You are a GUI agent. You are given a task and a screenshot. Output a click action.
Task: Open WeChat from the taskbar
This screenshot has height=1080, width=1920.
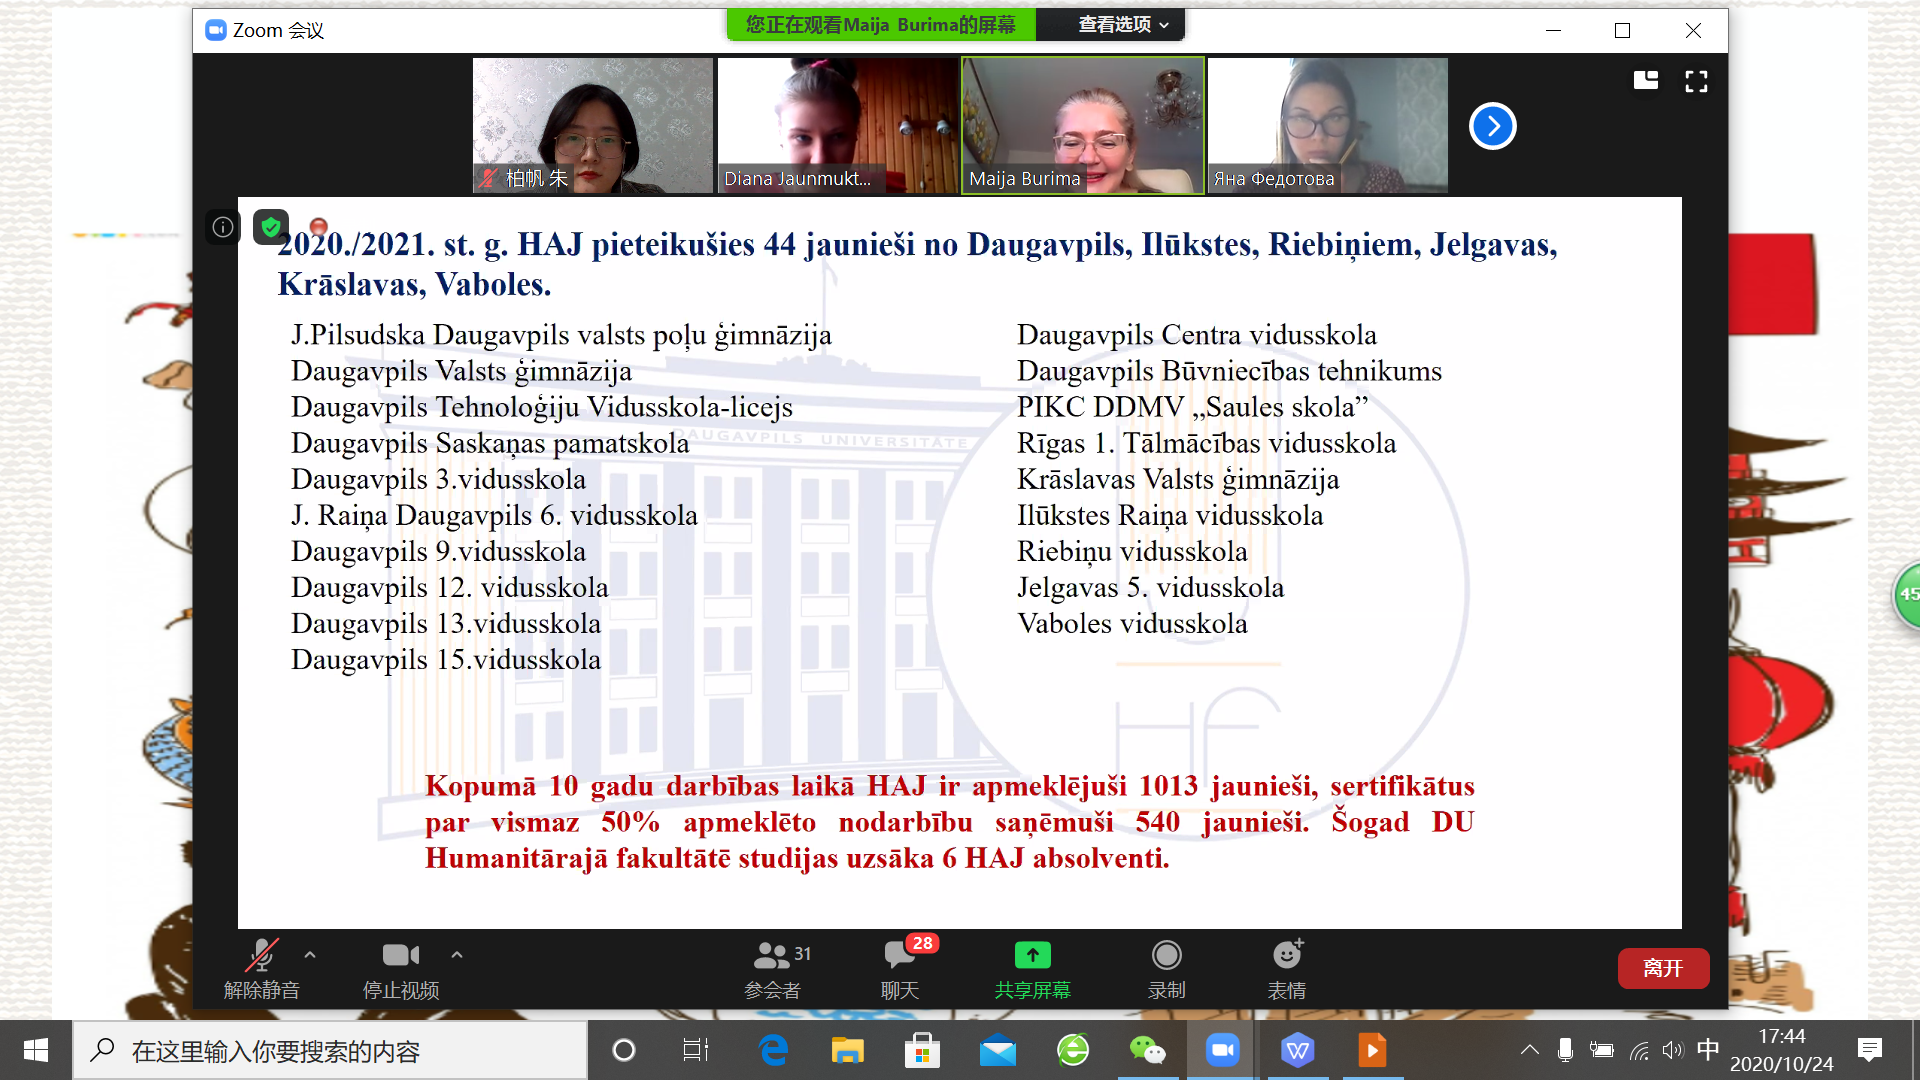[1147, 1050]
